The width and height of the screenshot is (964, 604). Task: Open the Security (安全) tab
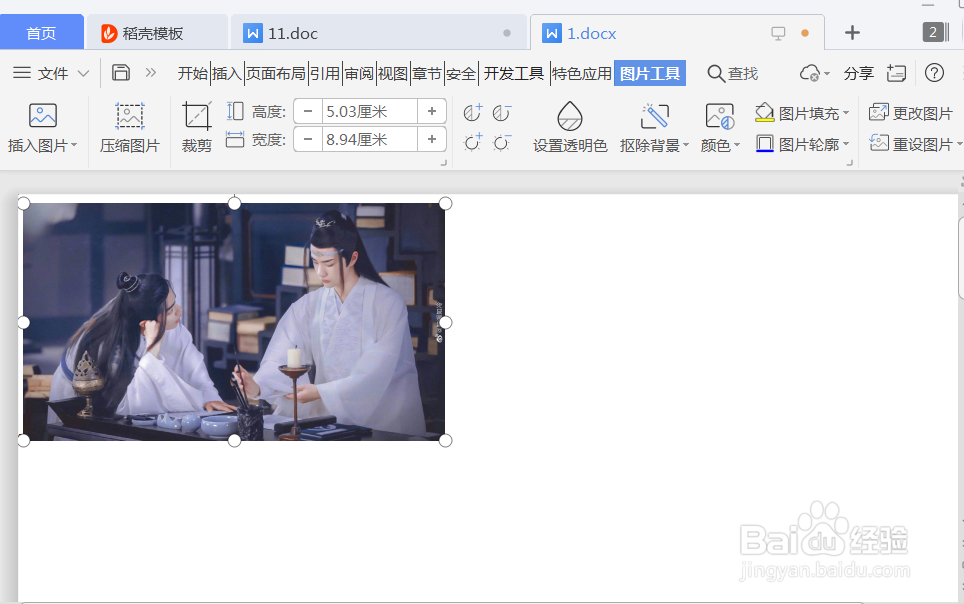pos(461,74)
